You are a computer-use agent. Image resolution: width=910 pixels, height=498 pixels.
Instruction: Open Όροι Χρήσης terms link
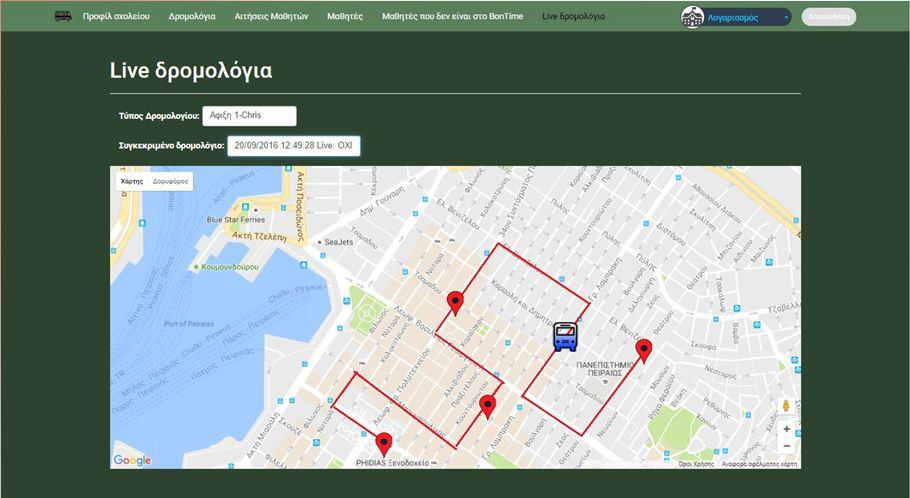coord(696,464)
